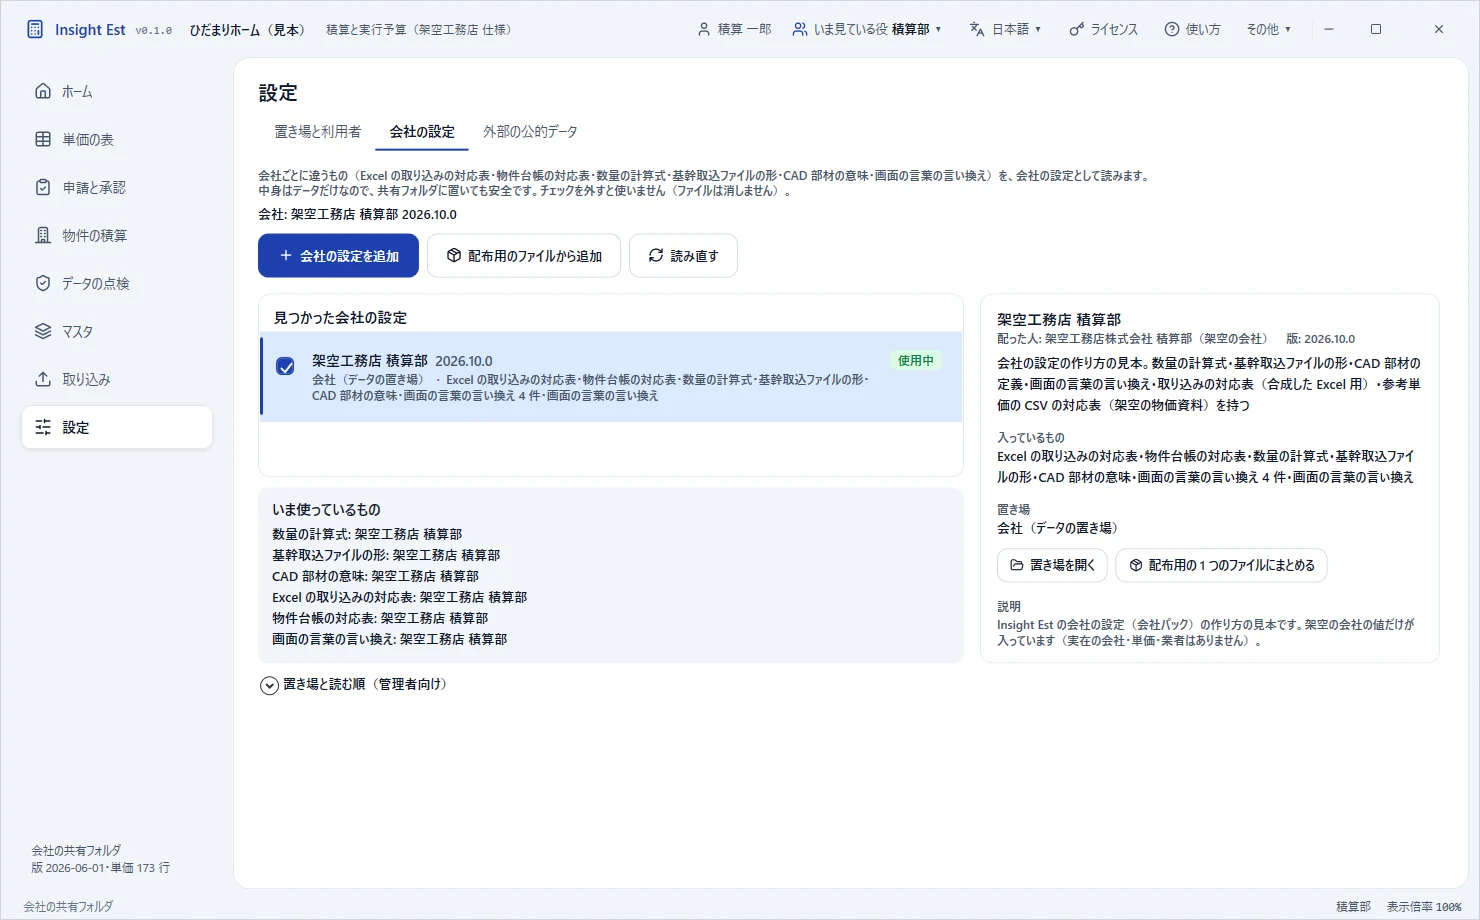The height and width of the screenshot is (920, 1480).
Task: Select the 会社の設定 tab
Action: pos(422,131)
